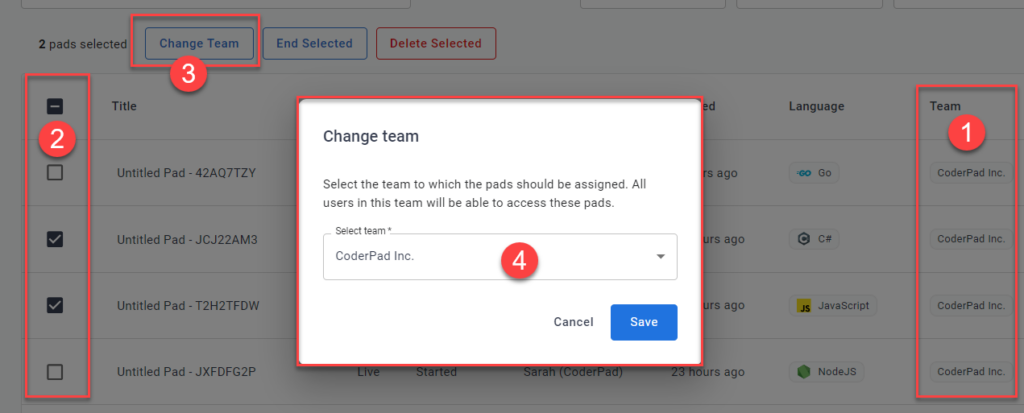This screenshot has height=413, width=1024.
Task: Click the End Selected button
Action: (314, 43)
